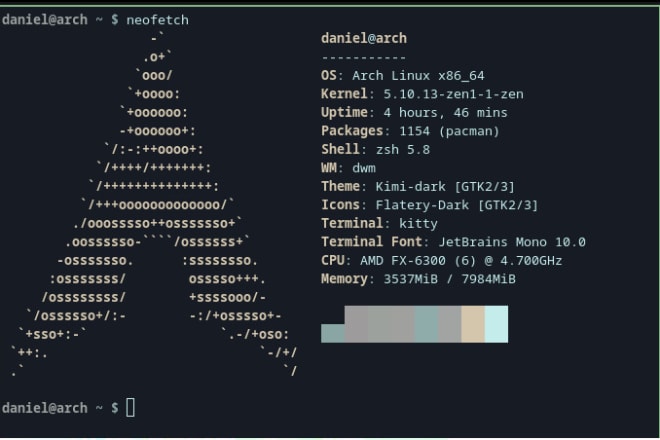Click the "`+sso+:-`" logo fragment

click(52, 334)
